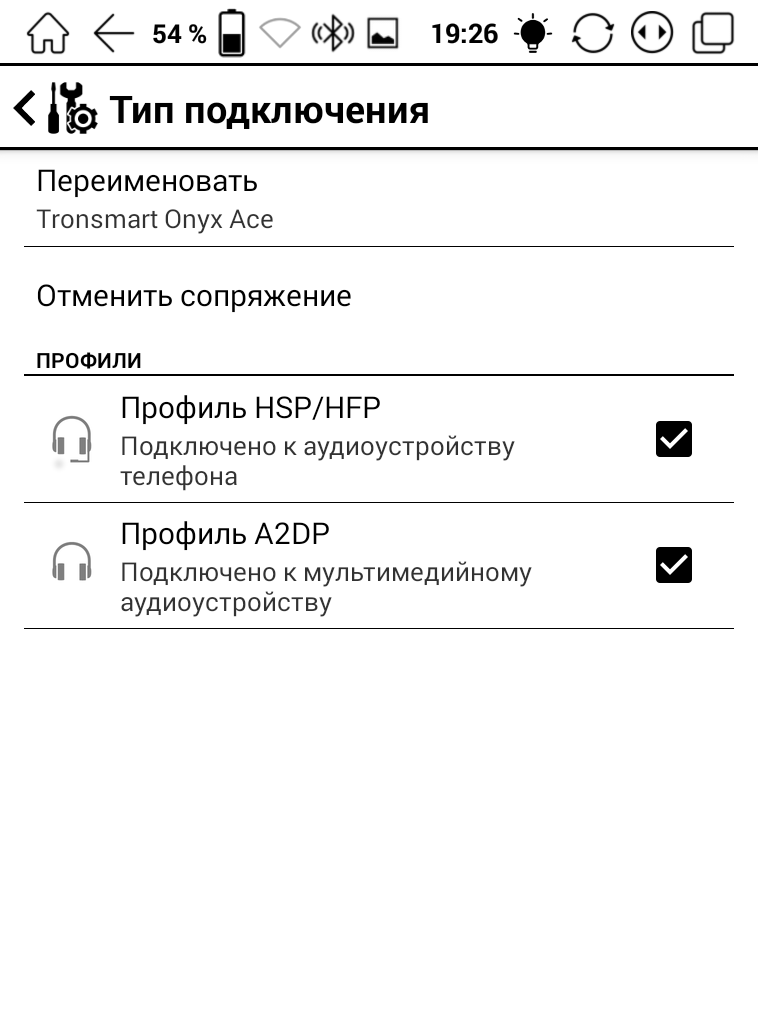Viewport: 758px width, 1024px height.
Task: Uncheck the A2DP profile checkbox
Action: tap(673, 565)
